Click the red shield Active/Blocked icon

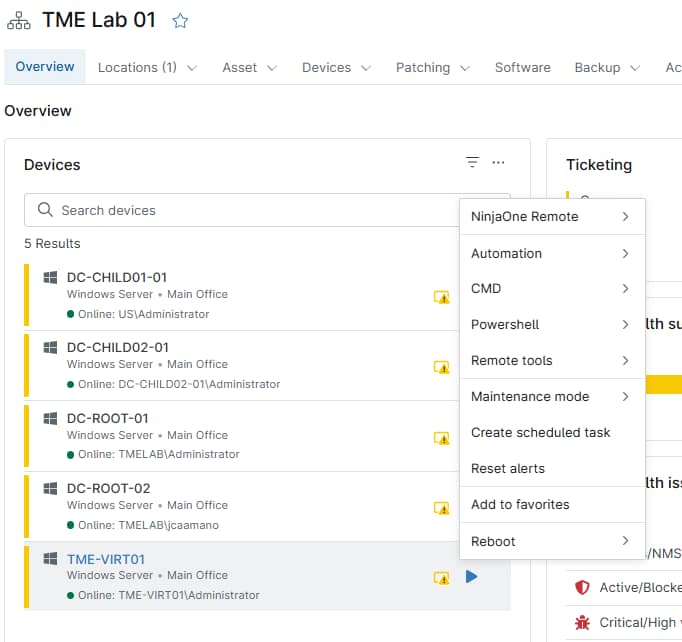[x=582, y=587]
